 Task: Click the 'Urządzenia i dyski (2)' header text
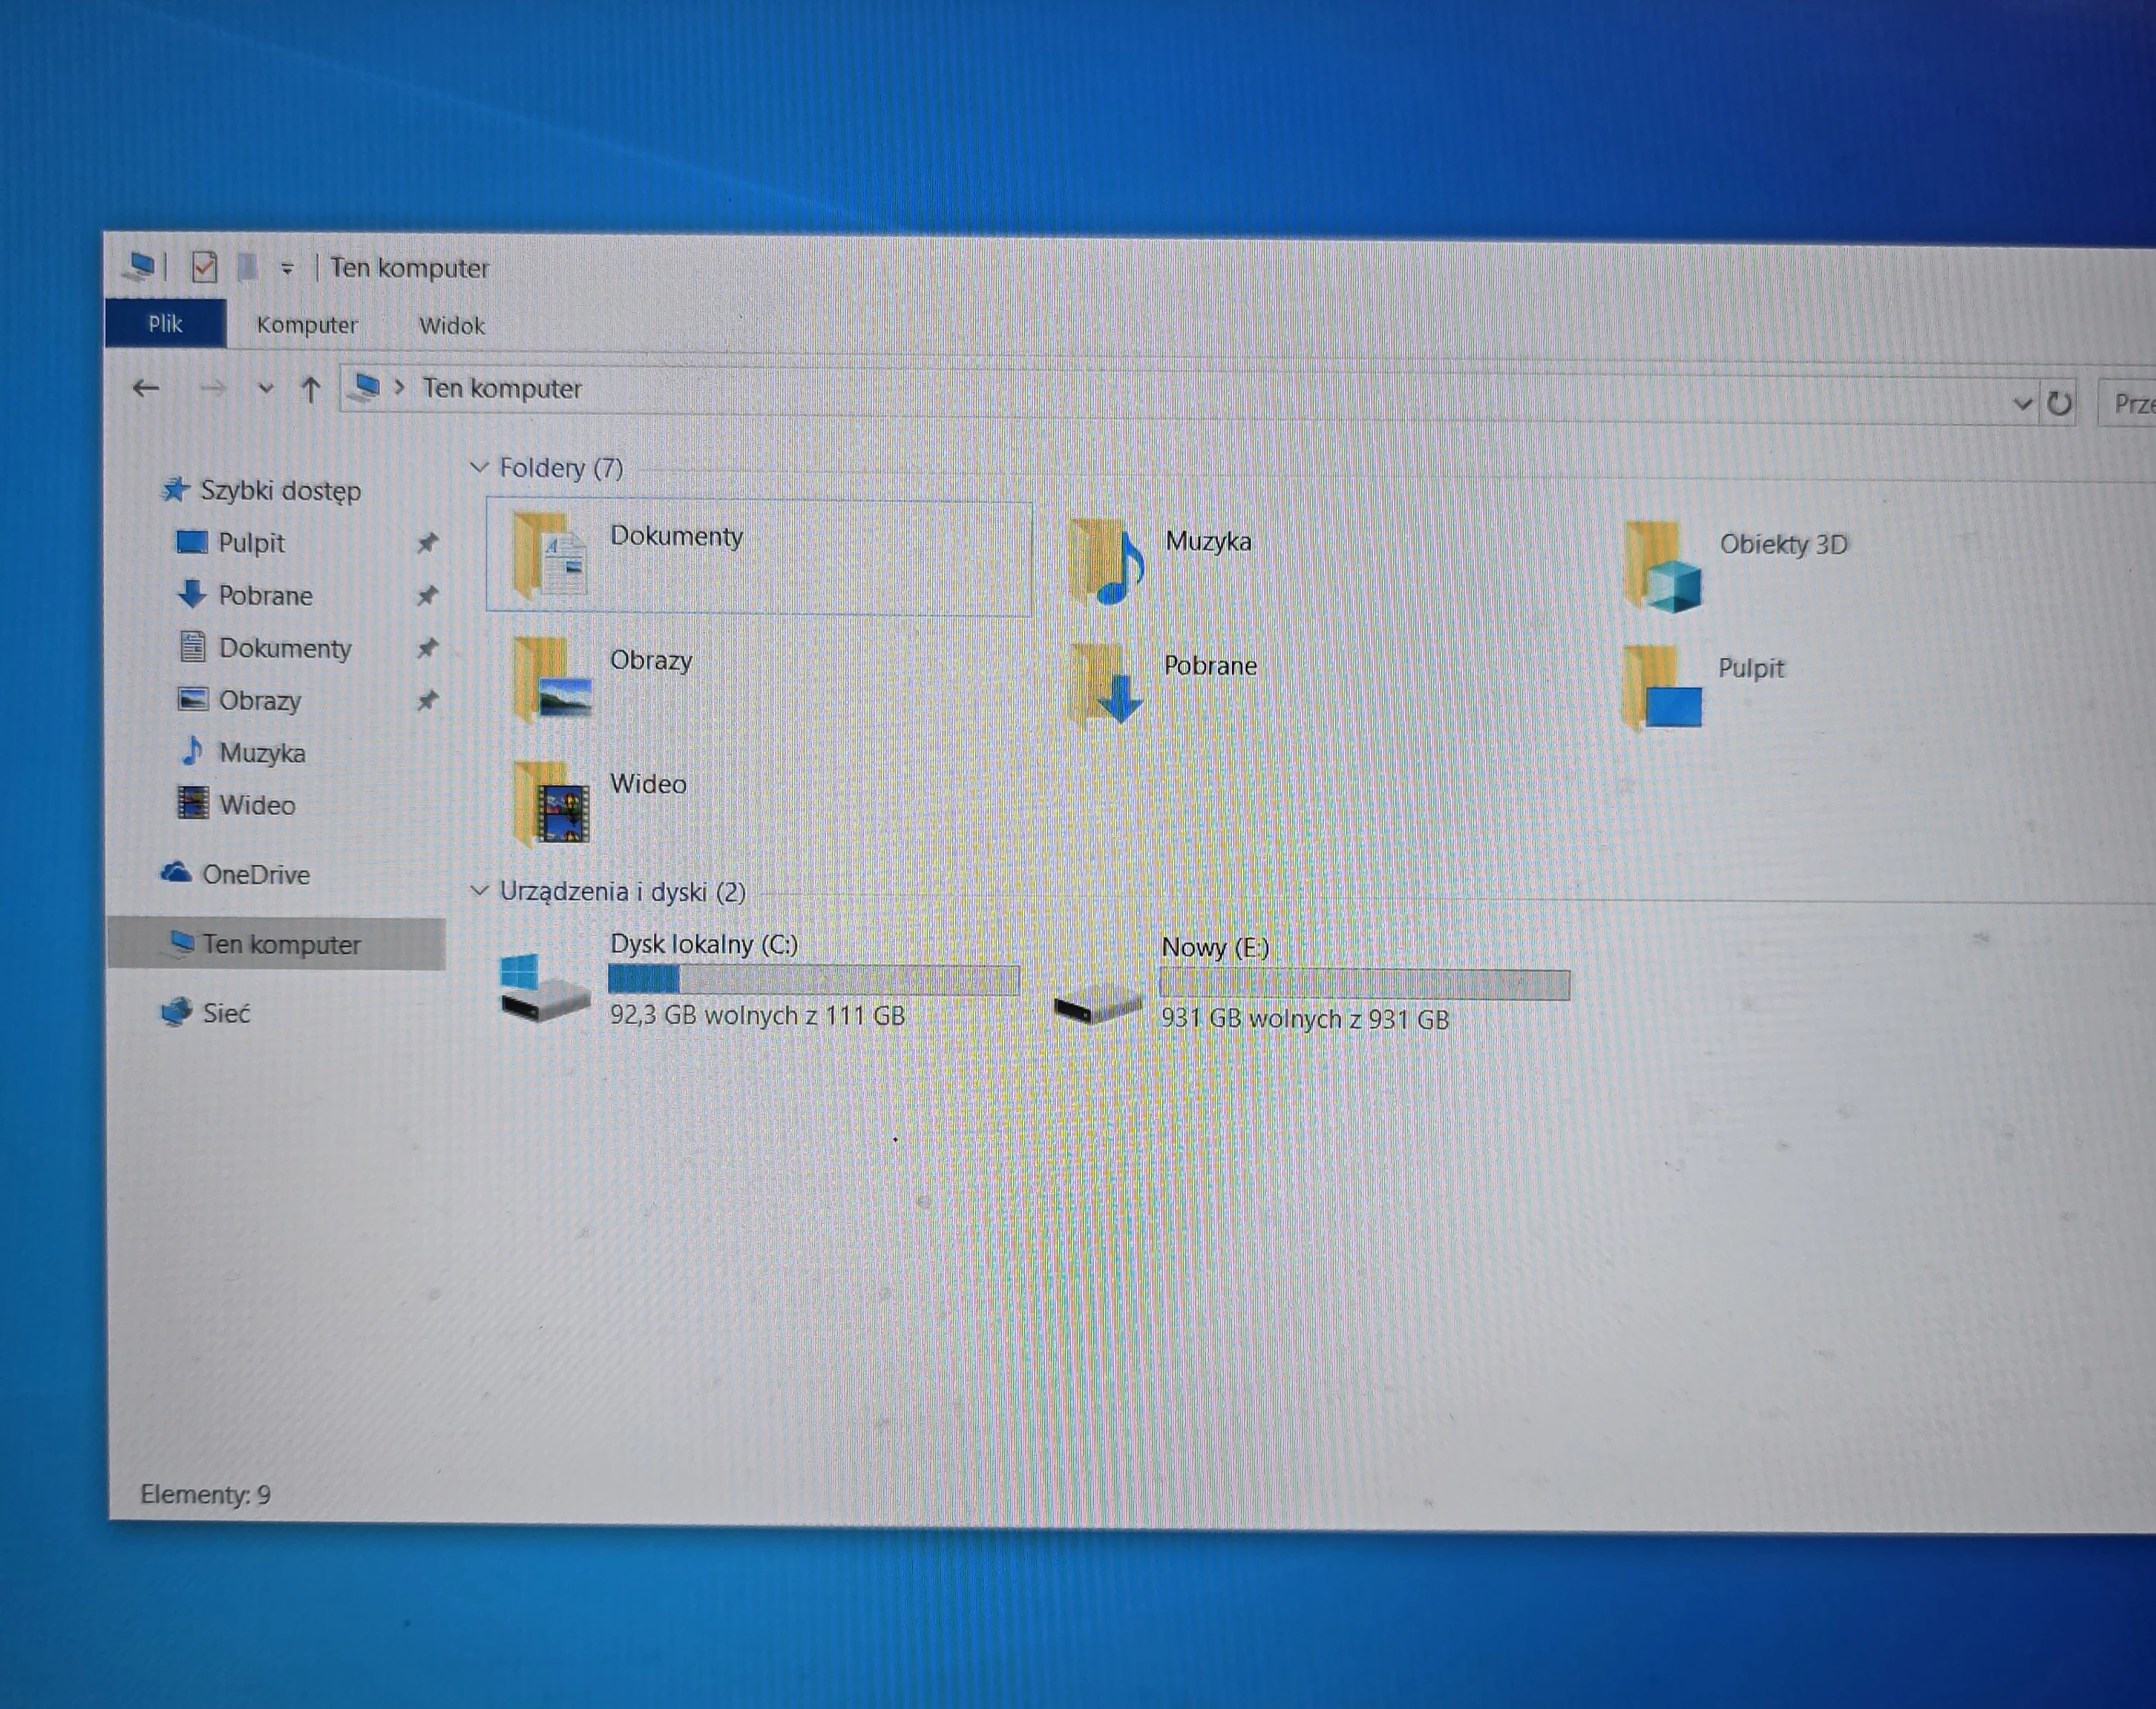[x=623, y=891]
